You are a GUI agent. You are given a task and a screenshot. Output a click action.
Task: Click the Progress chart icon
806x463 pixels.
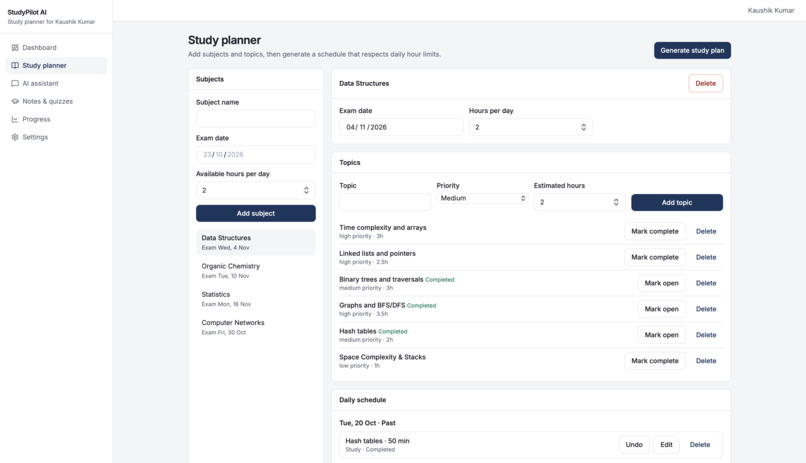pos(15,120)
